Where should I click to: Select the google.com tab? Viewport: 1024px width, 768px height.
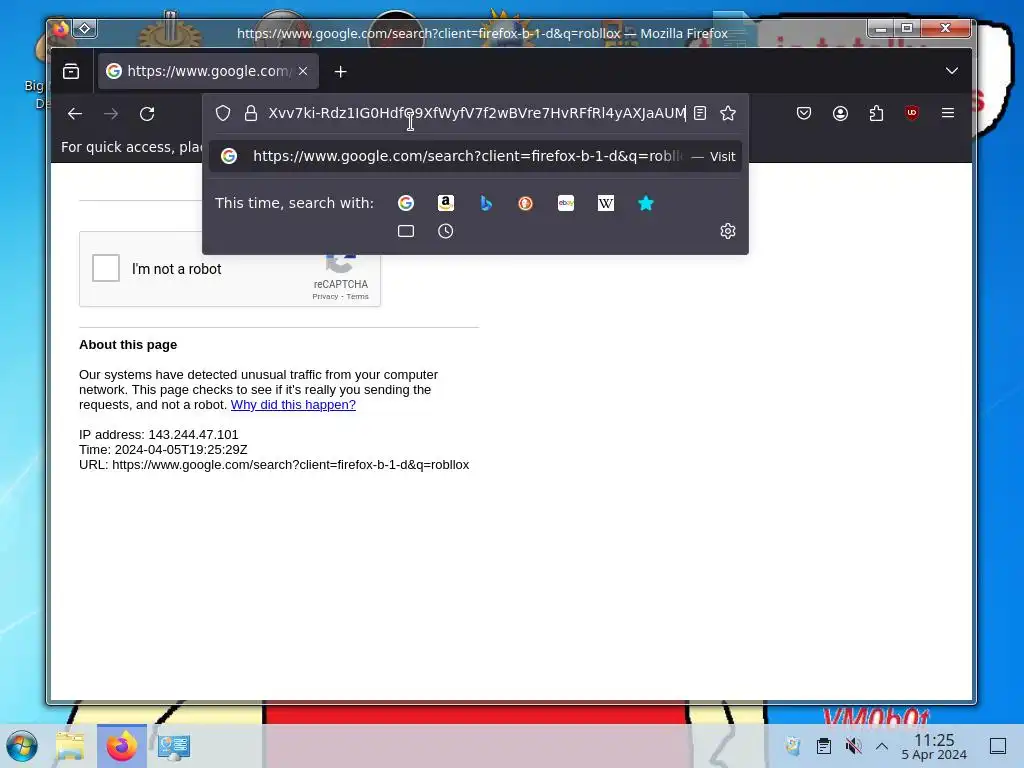[208, 71]
